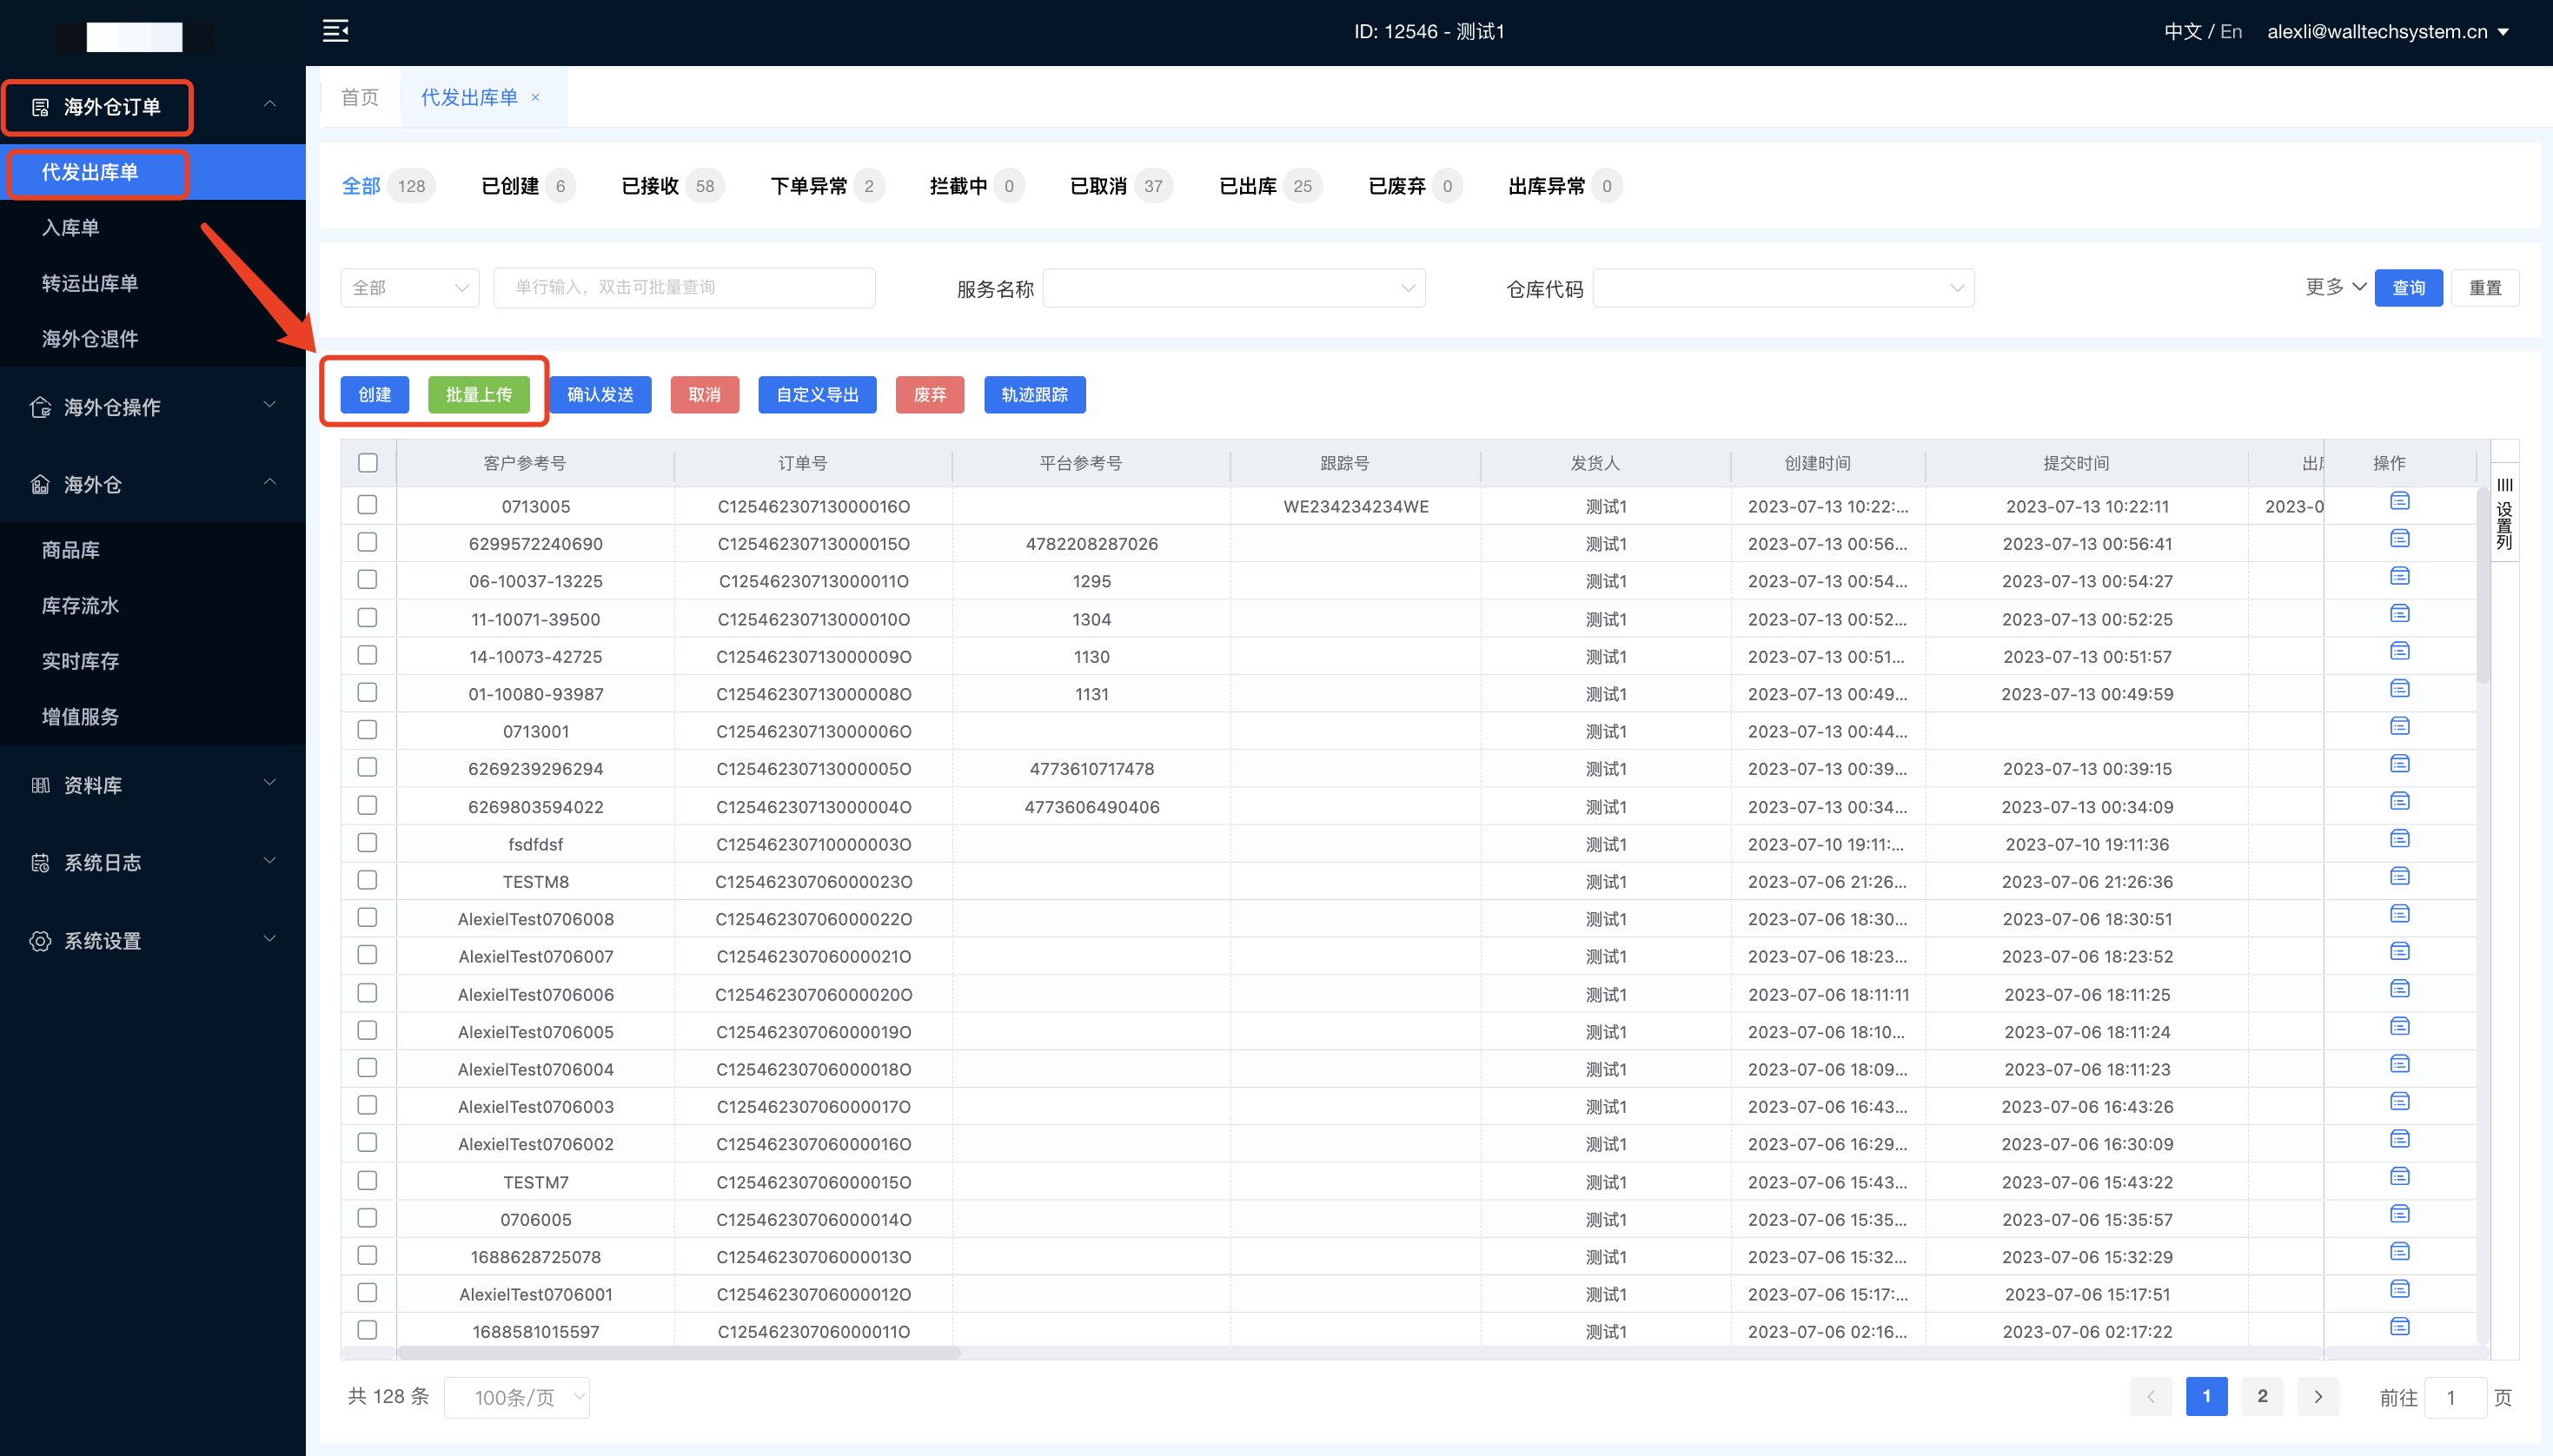
Task: Open the 服务名称 dropdown
Action: click(x=1234, y=288)
